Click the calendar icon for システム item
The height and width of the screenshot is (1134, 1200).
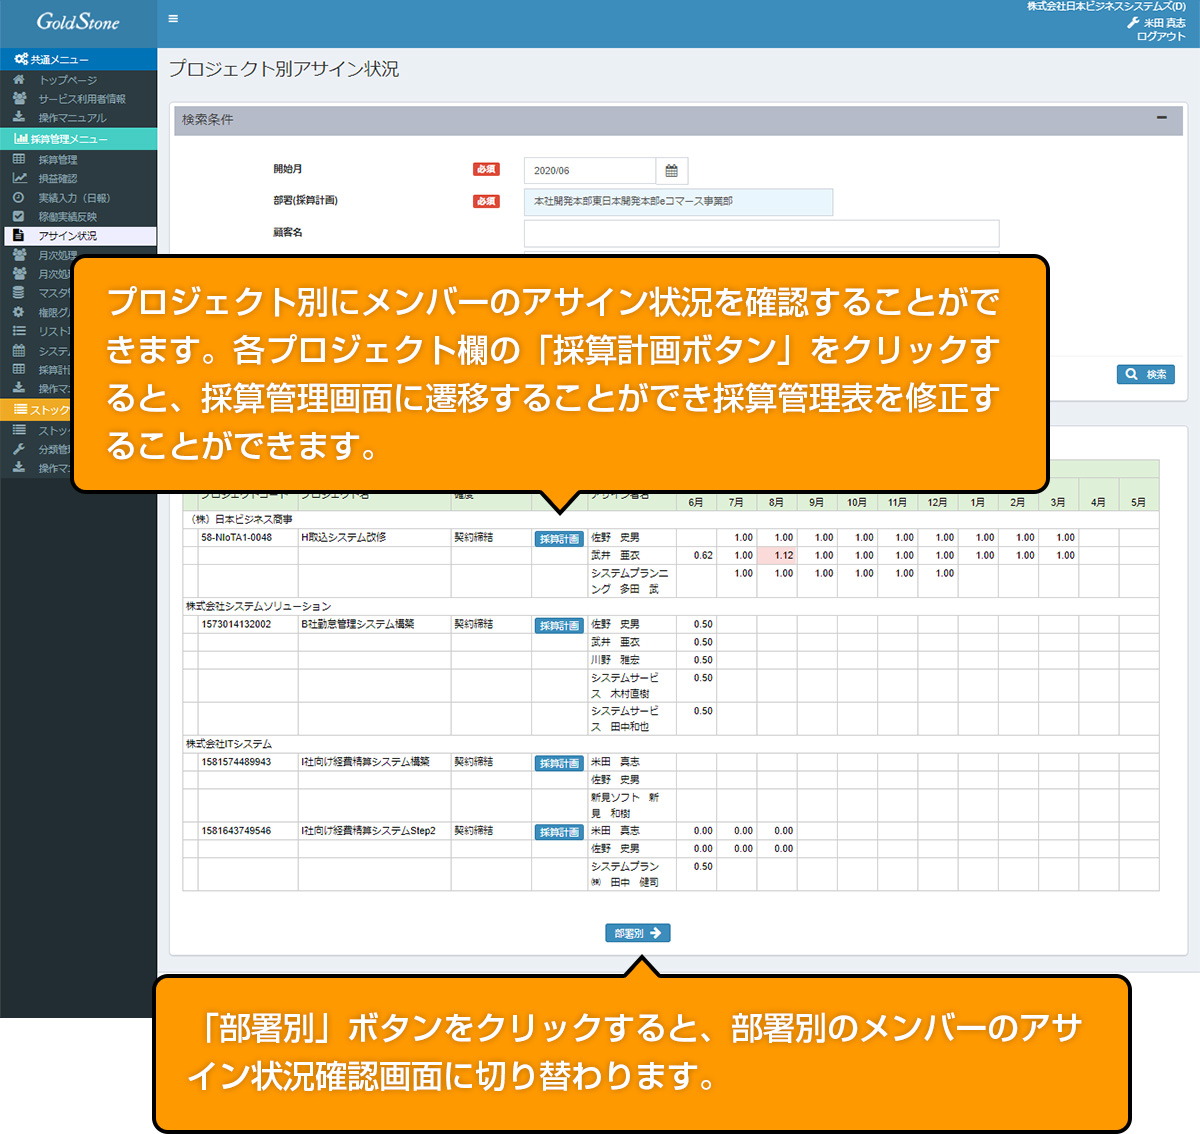click(x=18, y=351)
